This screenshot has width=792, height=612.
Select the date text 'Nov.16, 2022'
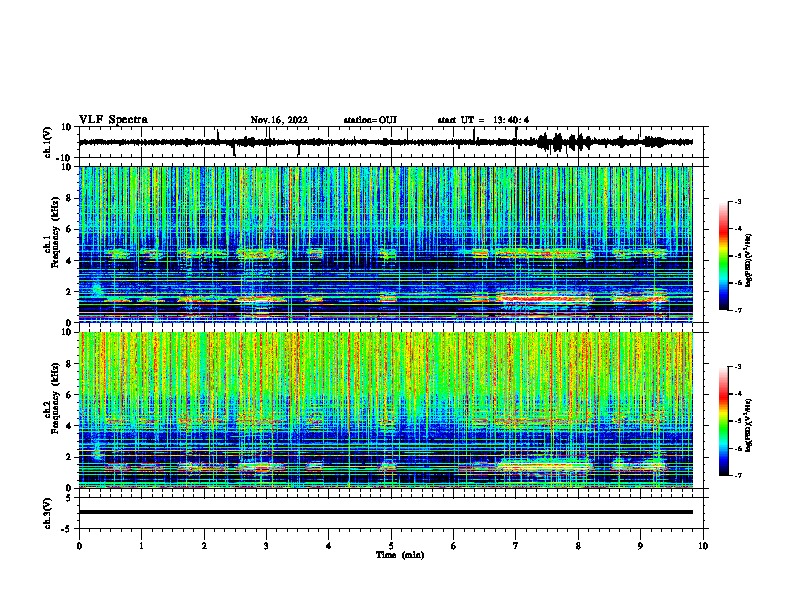[x=279, y=120]
